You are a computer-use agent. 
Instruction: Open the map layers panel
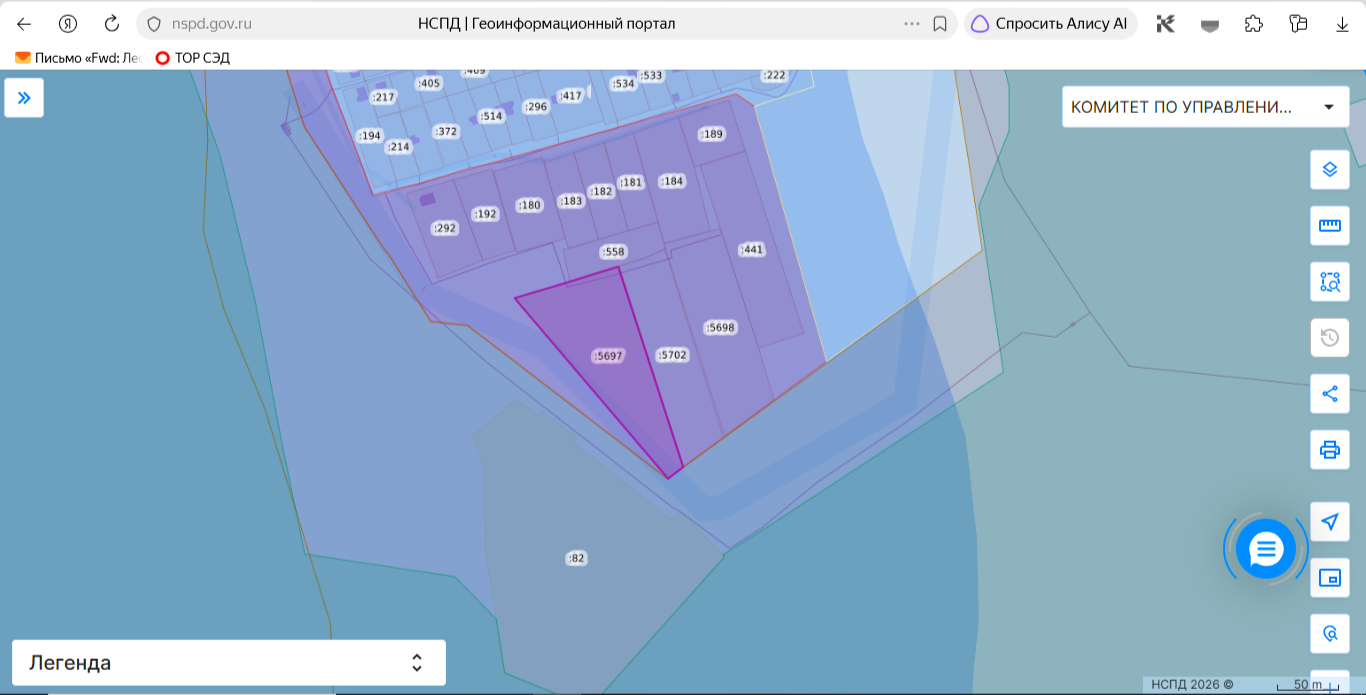pyautogui.click(x=1330, y=169)
